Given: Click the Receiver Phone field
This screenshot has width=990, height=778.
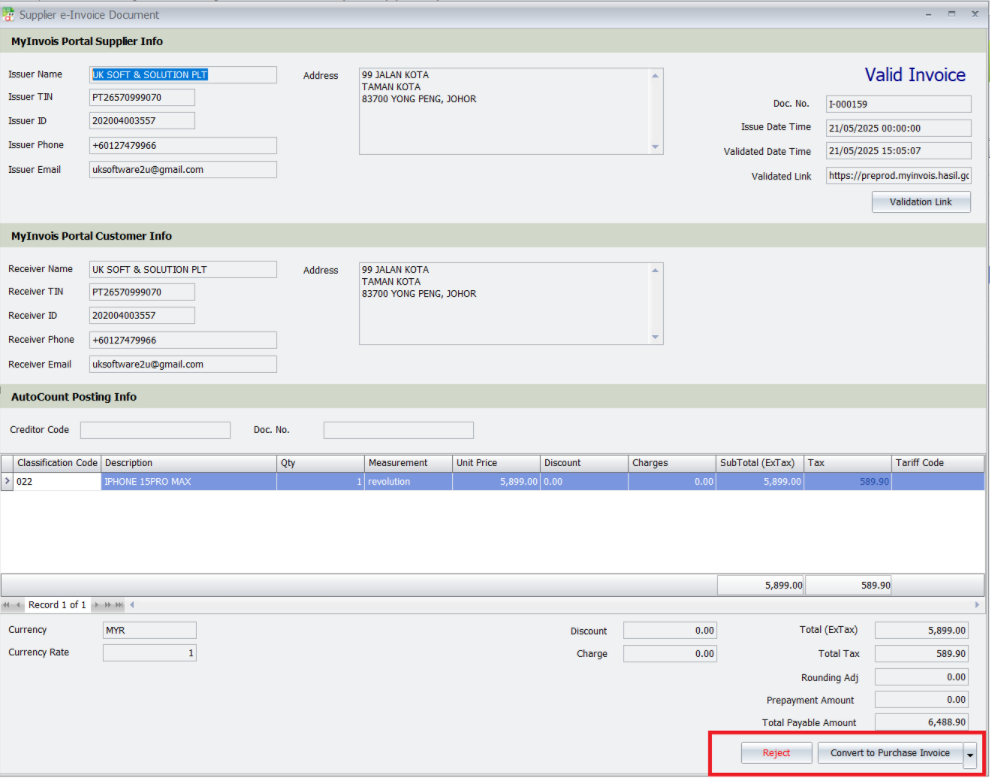Looking at the screenshot, I should coord(182,340).
